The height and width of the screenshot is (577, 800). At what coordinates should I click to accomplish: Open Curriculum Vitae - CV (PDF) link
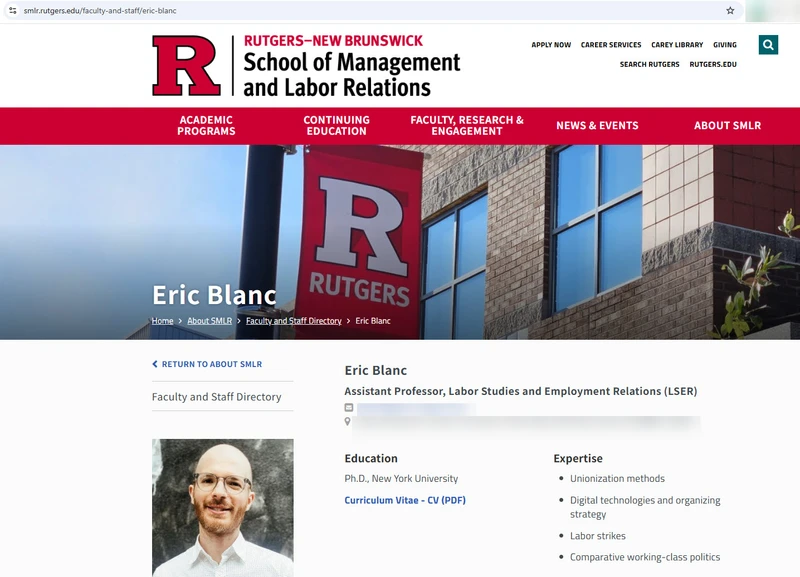click(405, 500)
